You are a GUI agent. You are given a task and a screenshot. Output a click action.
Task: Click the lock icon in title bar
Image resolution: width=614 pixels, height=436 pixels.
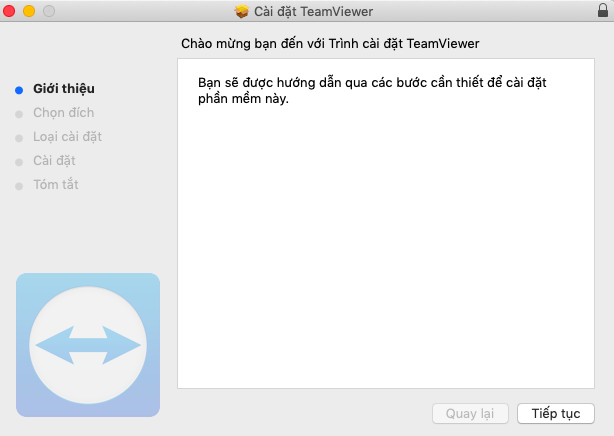603,10
